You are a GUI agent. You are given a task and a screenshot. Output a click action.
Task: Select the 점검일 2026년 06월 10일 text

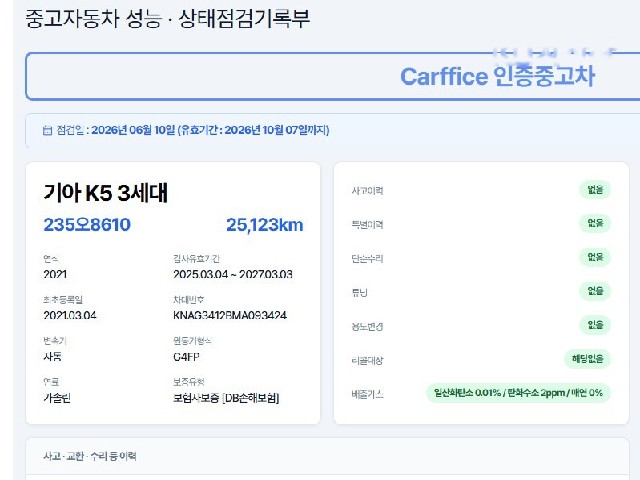pyautogui.click(x=116, y=130)
